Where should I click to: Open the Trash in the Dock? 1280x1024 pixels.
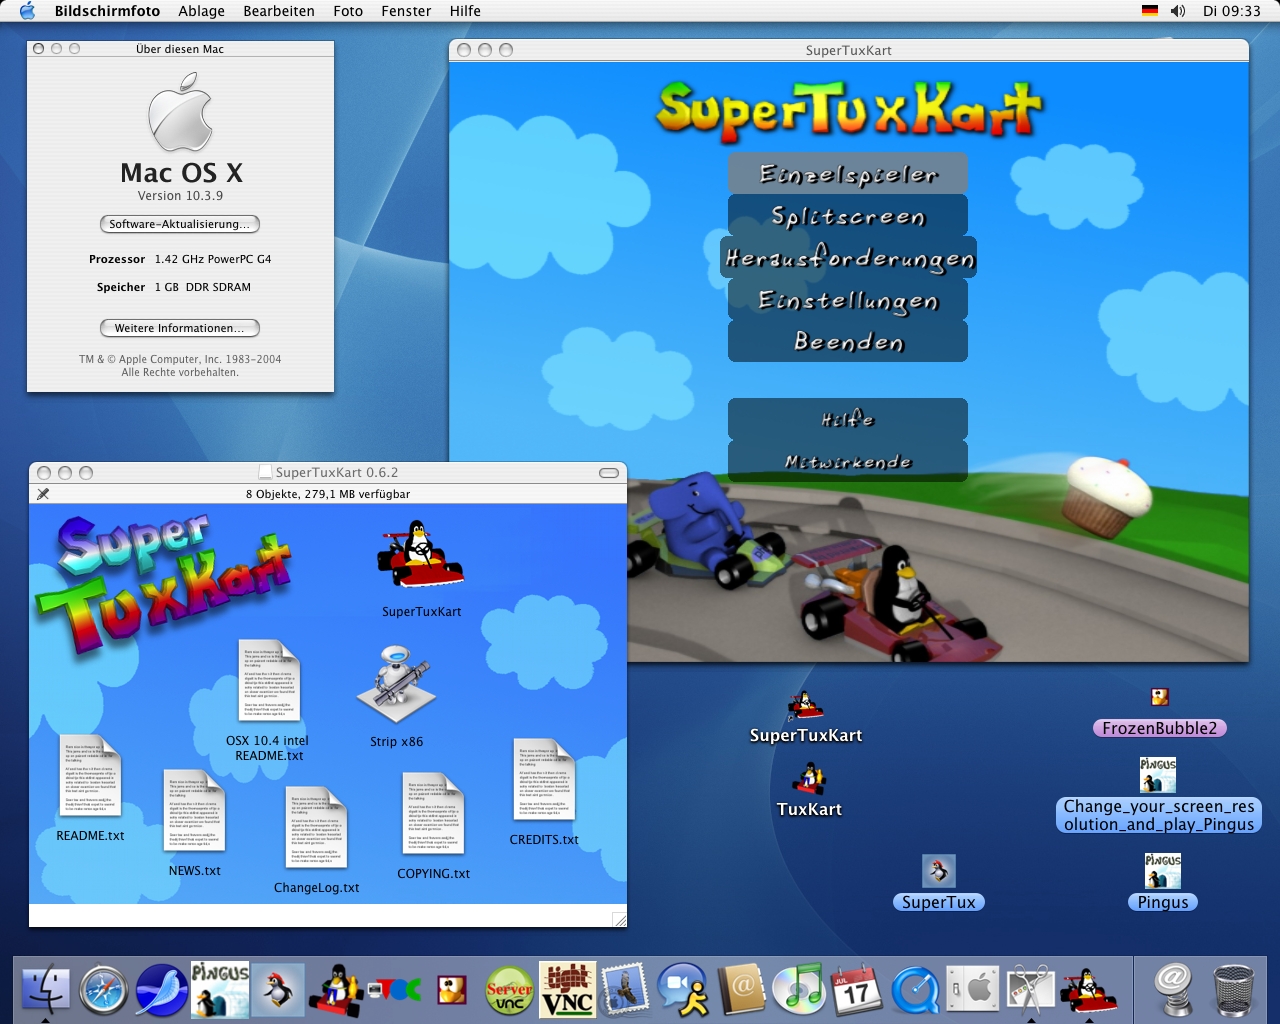tap(1233, 990)
